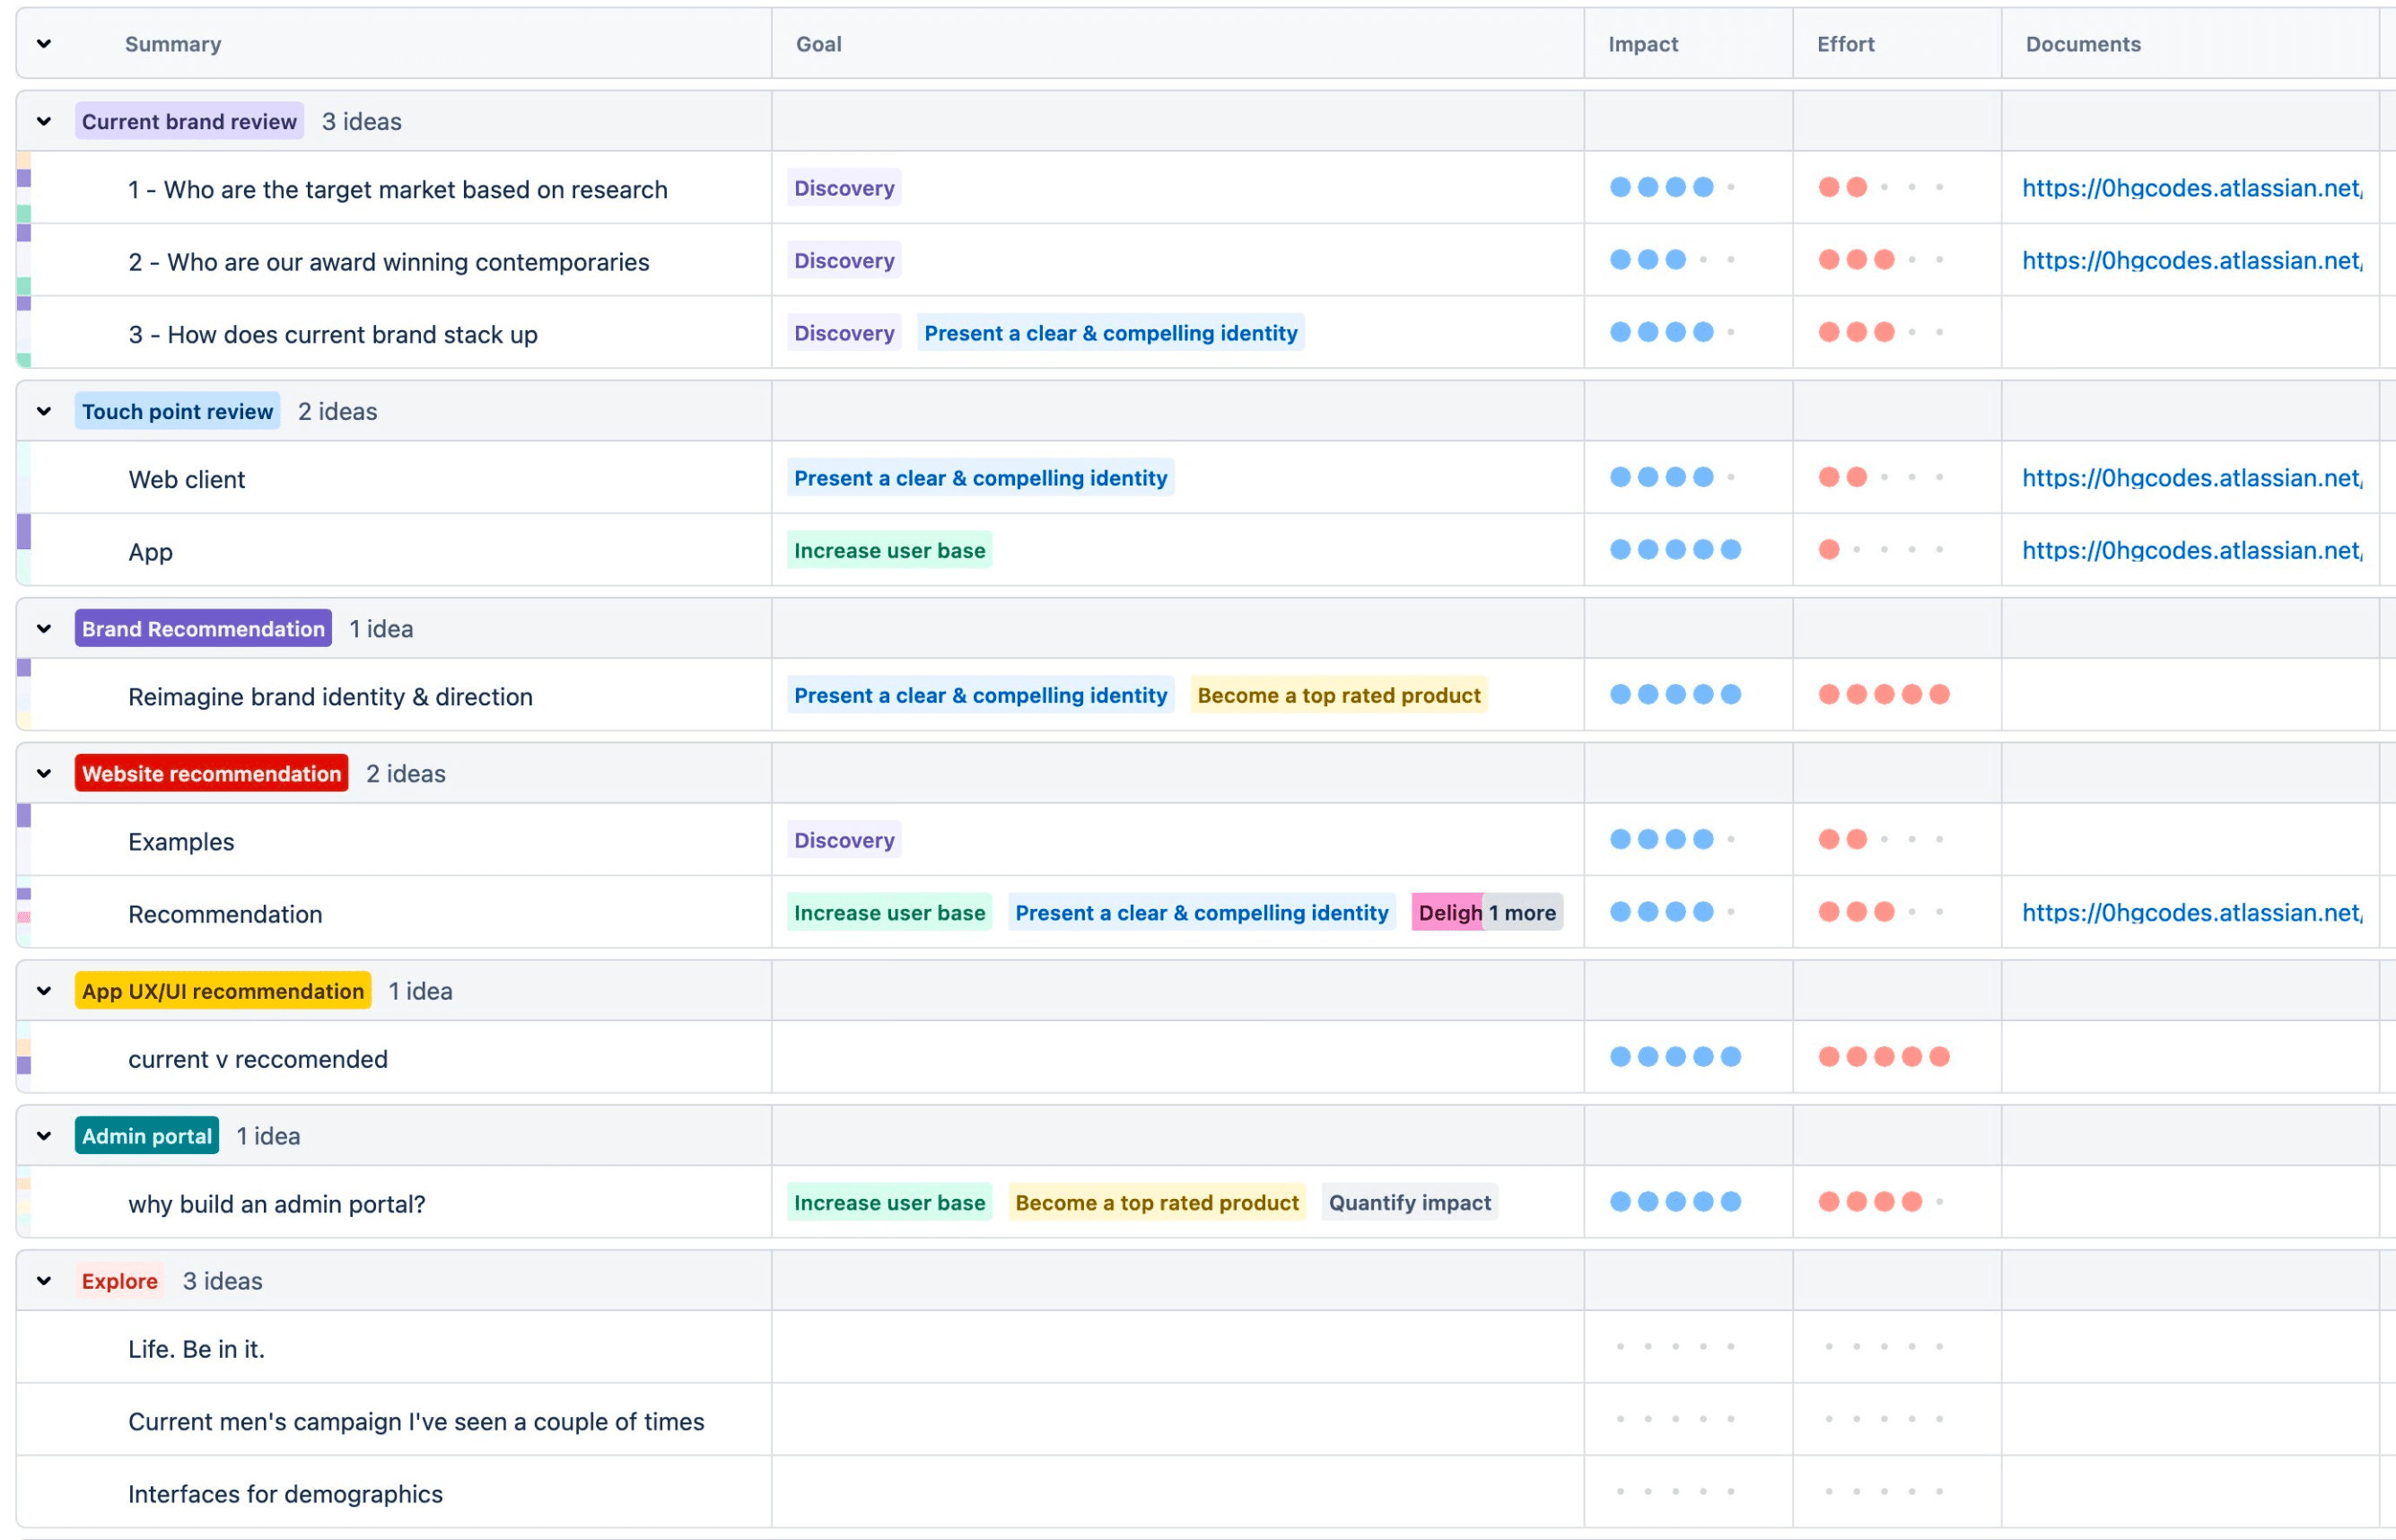2396x1540 pixels.
Task: Open idea '2 - Who are our award winning contemporaries'
Action: [388, 262]
